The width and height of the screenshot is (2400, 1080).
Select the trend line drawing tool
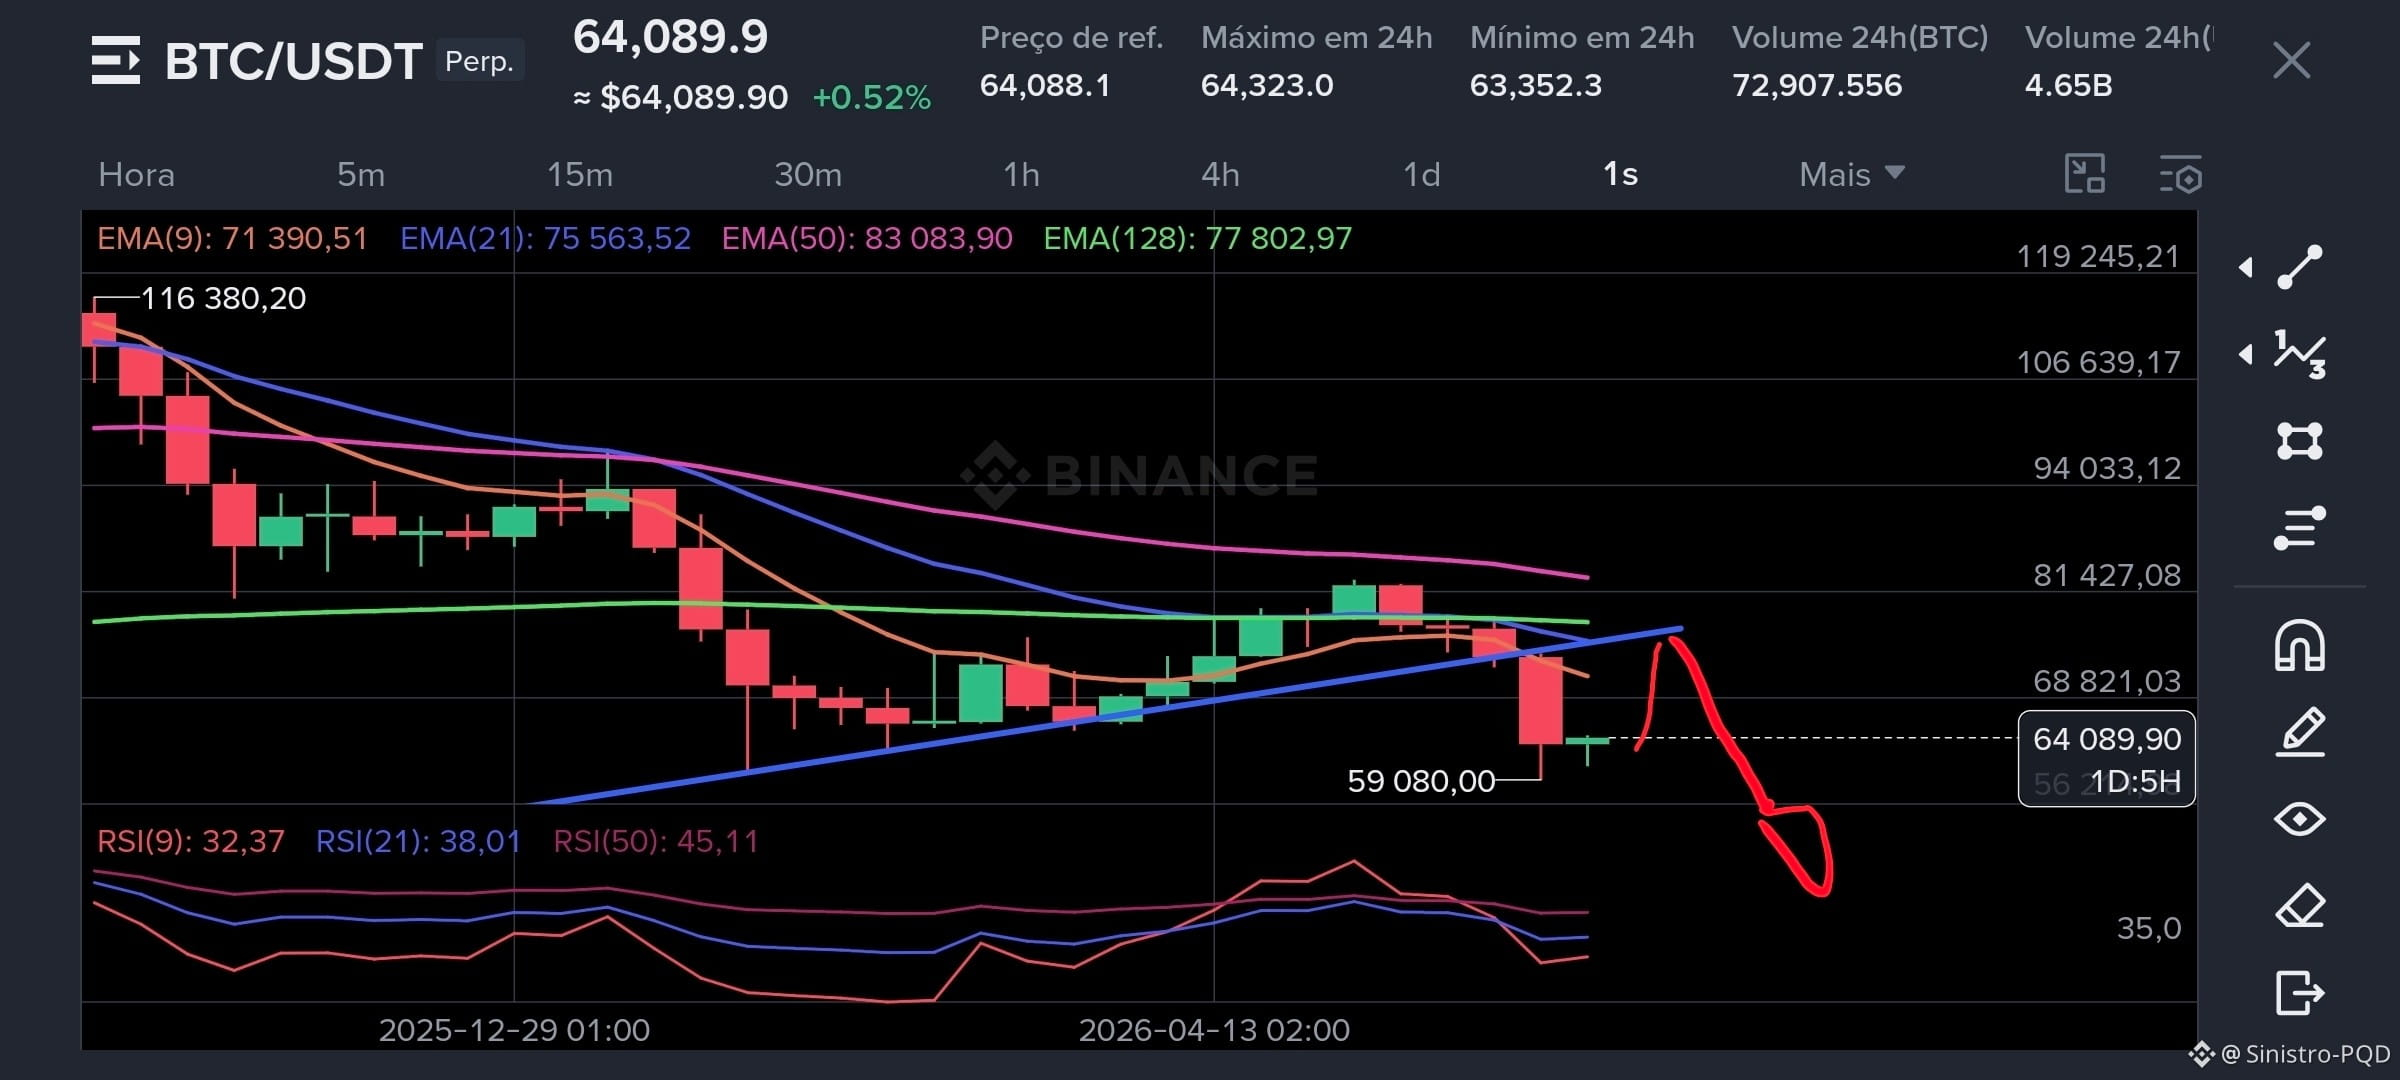2300,267
